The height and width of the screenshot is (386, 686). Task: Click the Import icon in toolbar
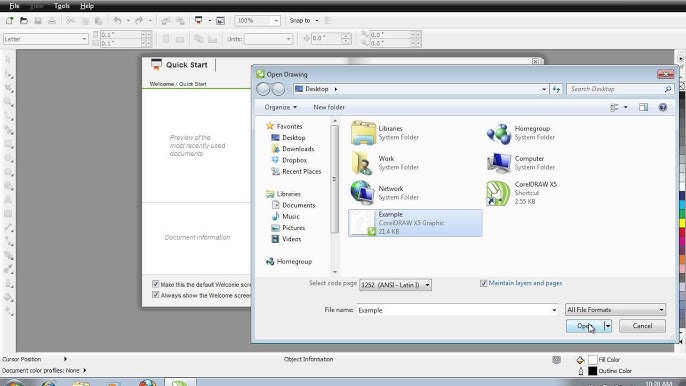click(166, 21)
